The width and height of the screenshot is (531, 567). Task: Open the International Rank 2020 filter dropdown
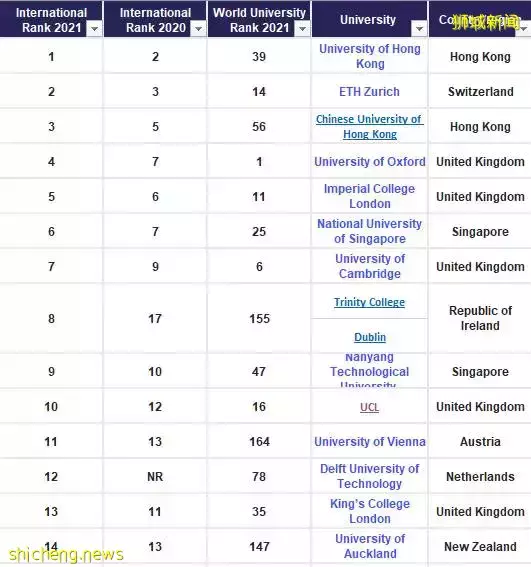198,29
